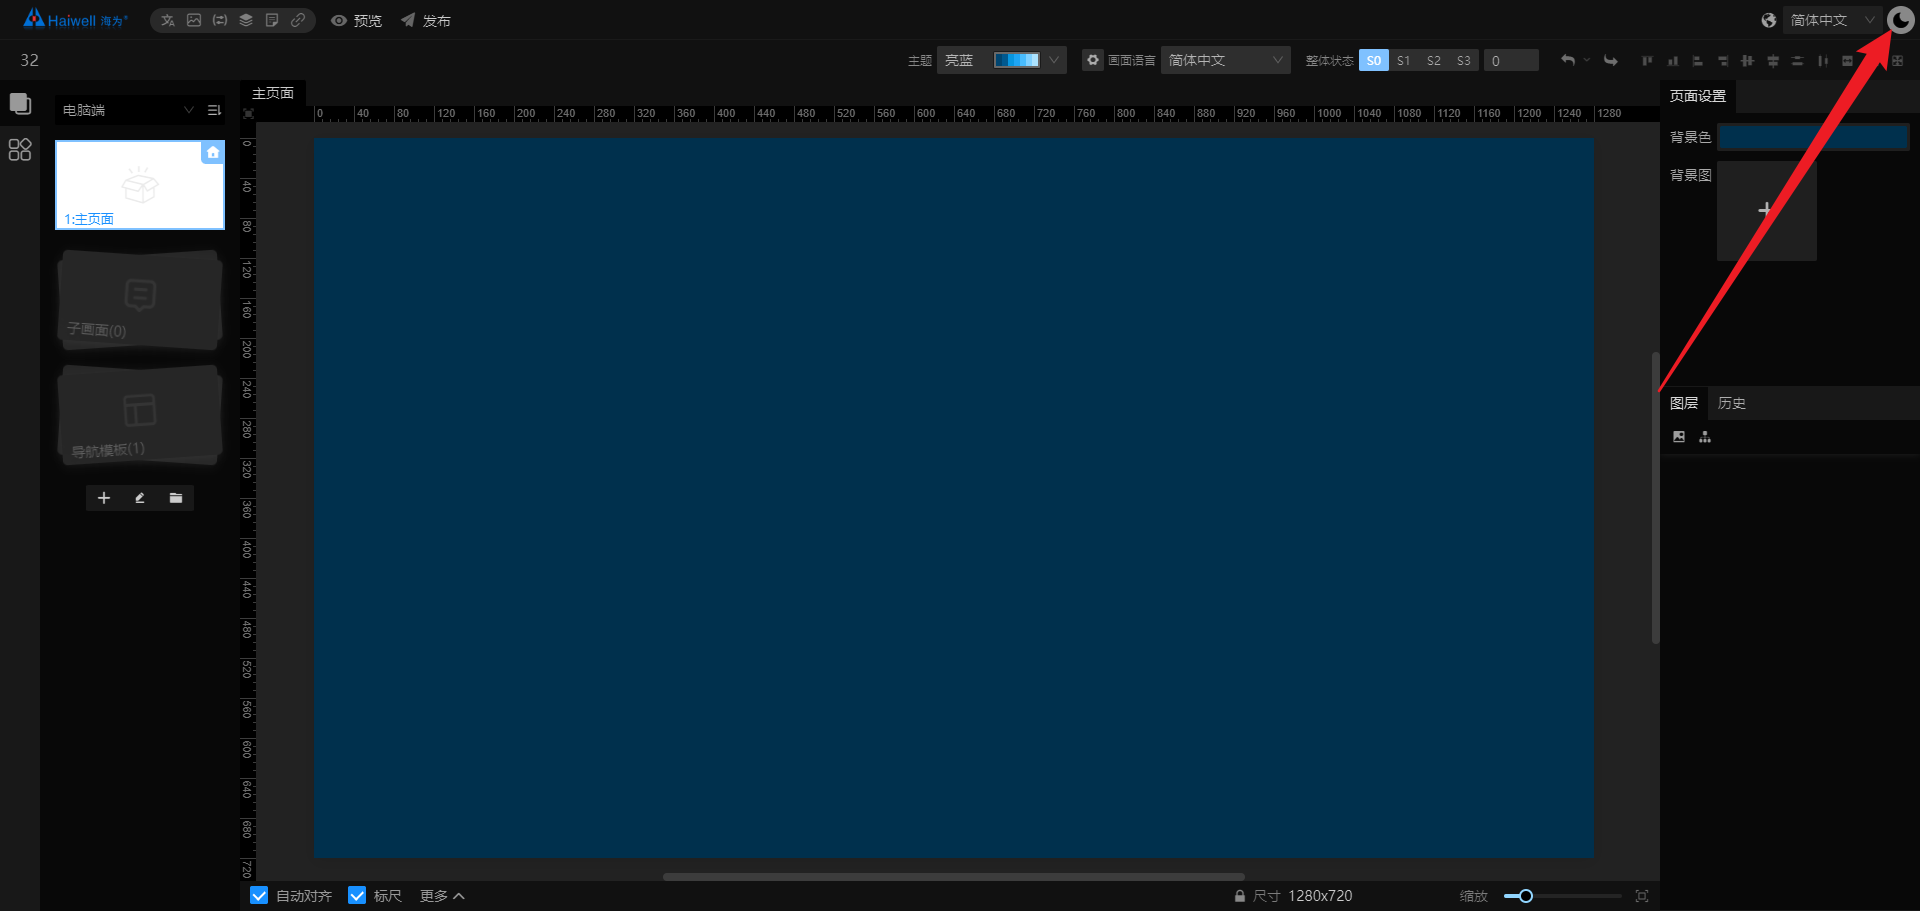Image resolution: width=1920 pixels, height=911 pixels.
Task: Expand the undo history dropdown arrow
Action: (1587, 60)
